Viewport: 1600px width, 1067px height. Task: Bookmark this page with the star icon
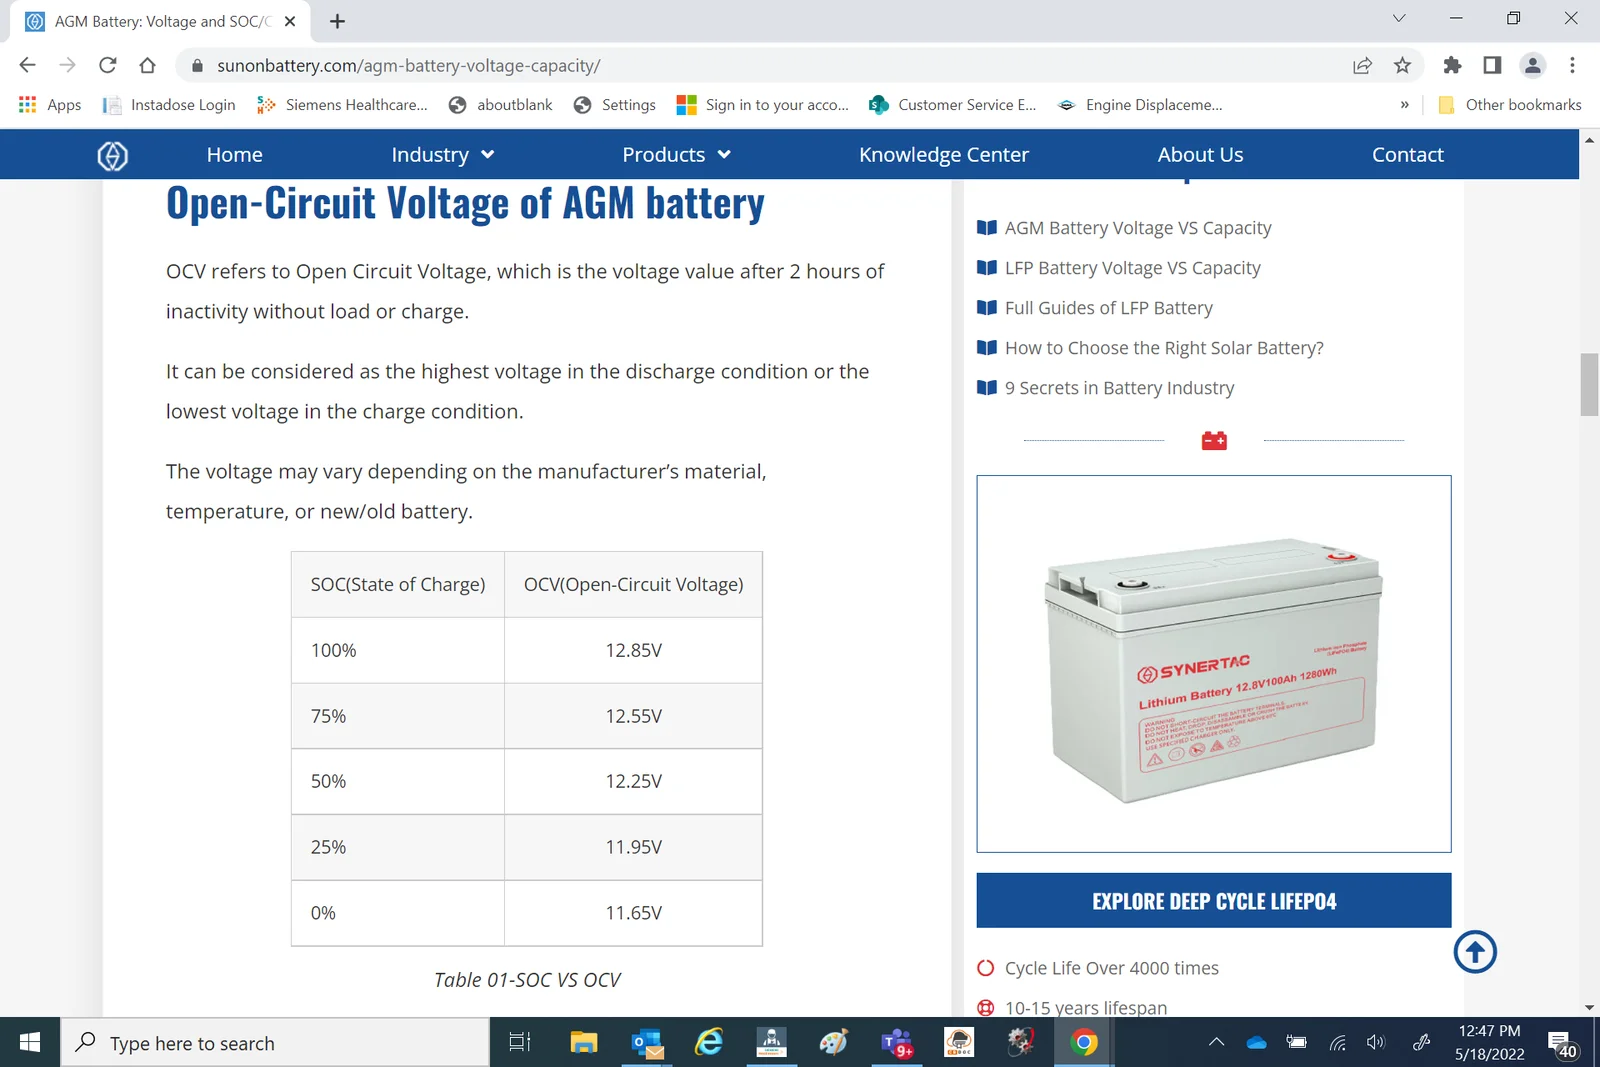1402,65
